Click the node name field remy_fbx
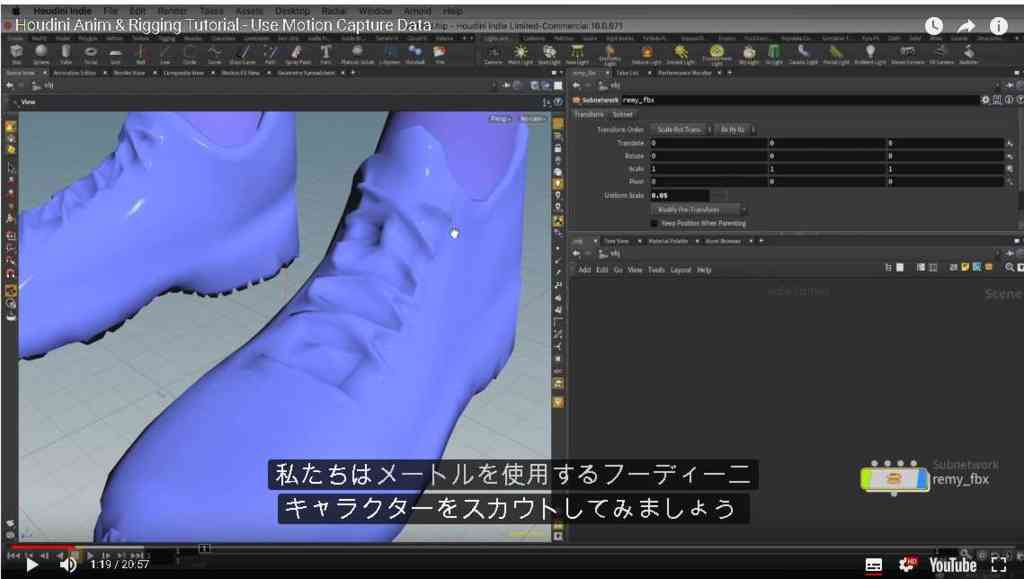The width and height of the screenshot is (1024, 579). tap(799, 100)
